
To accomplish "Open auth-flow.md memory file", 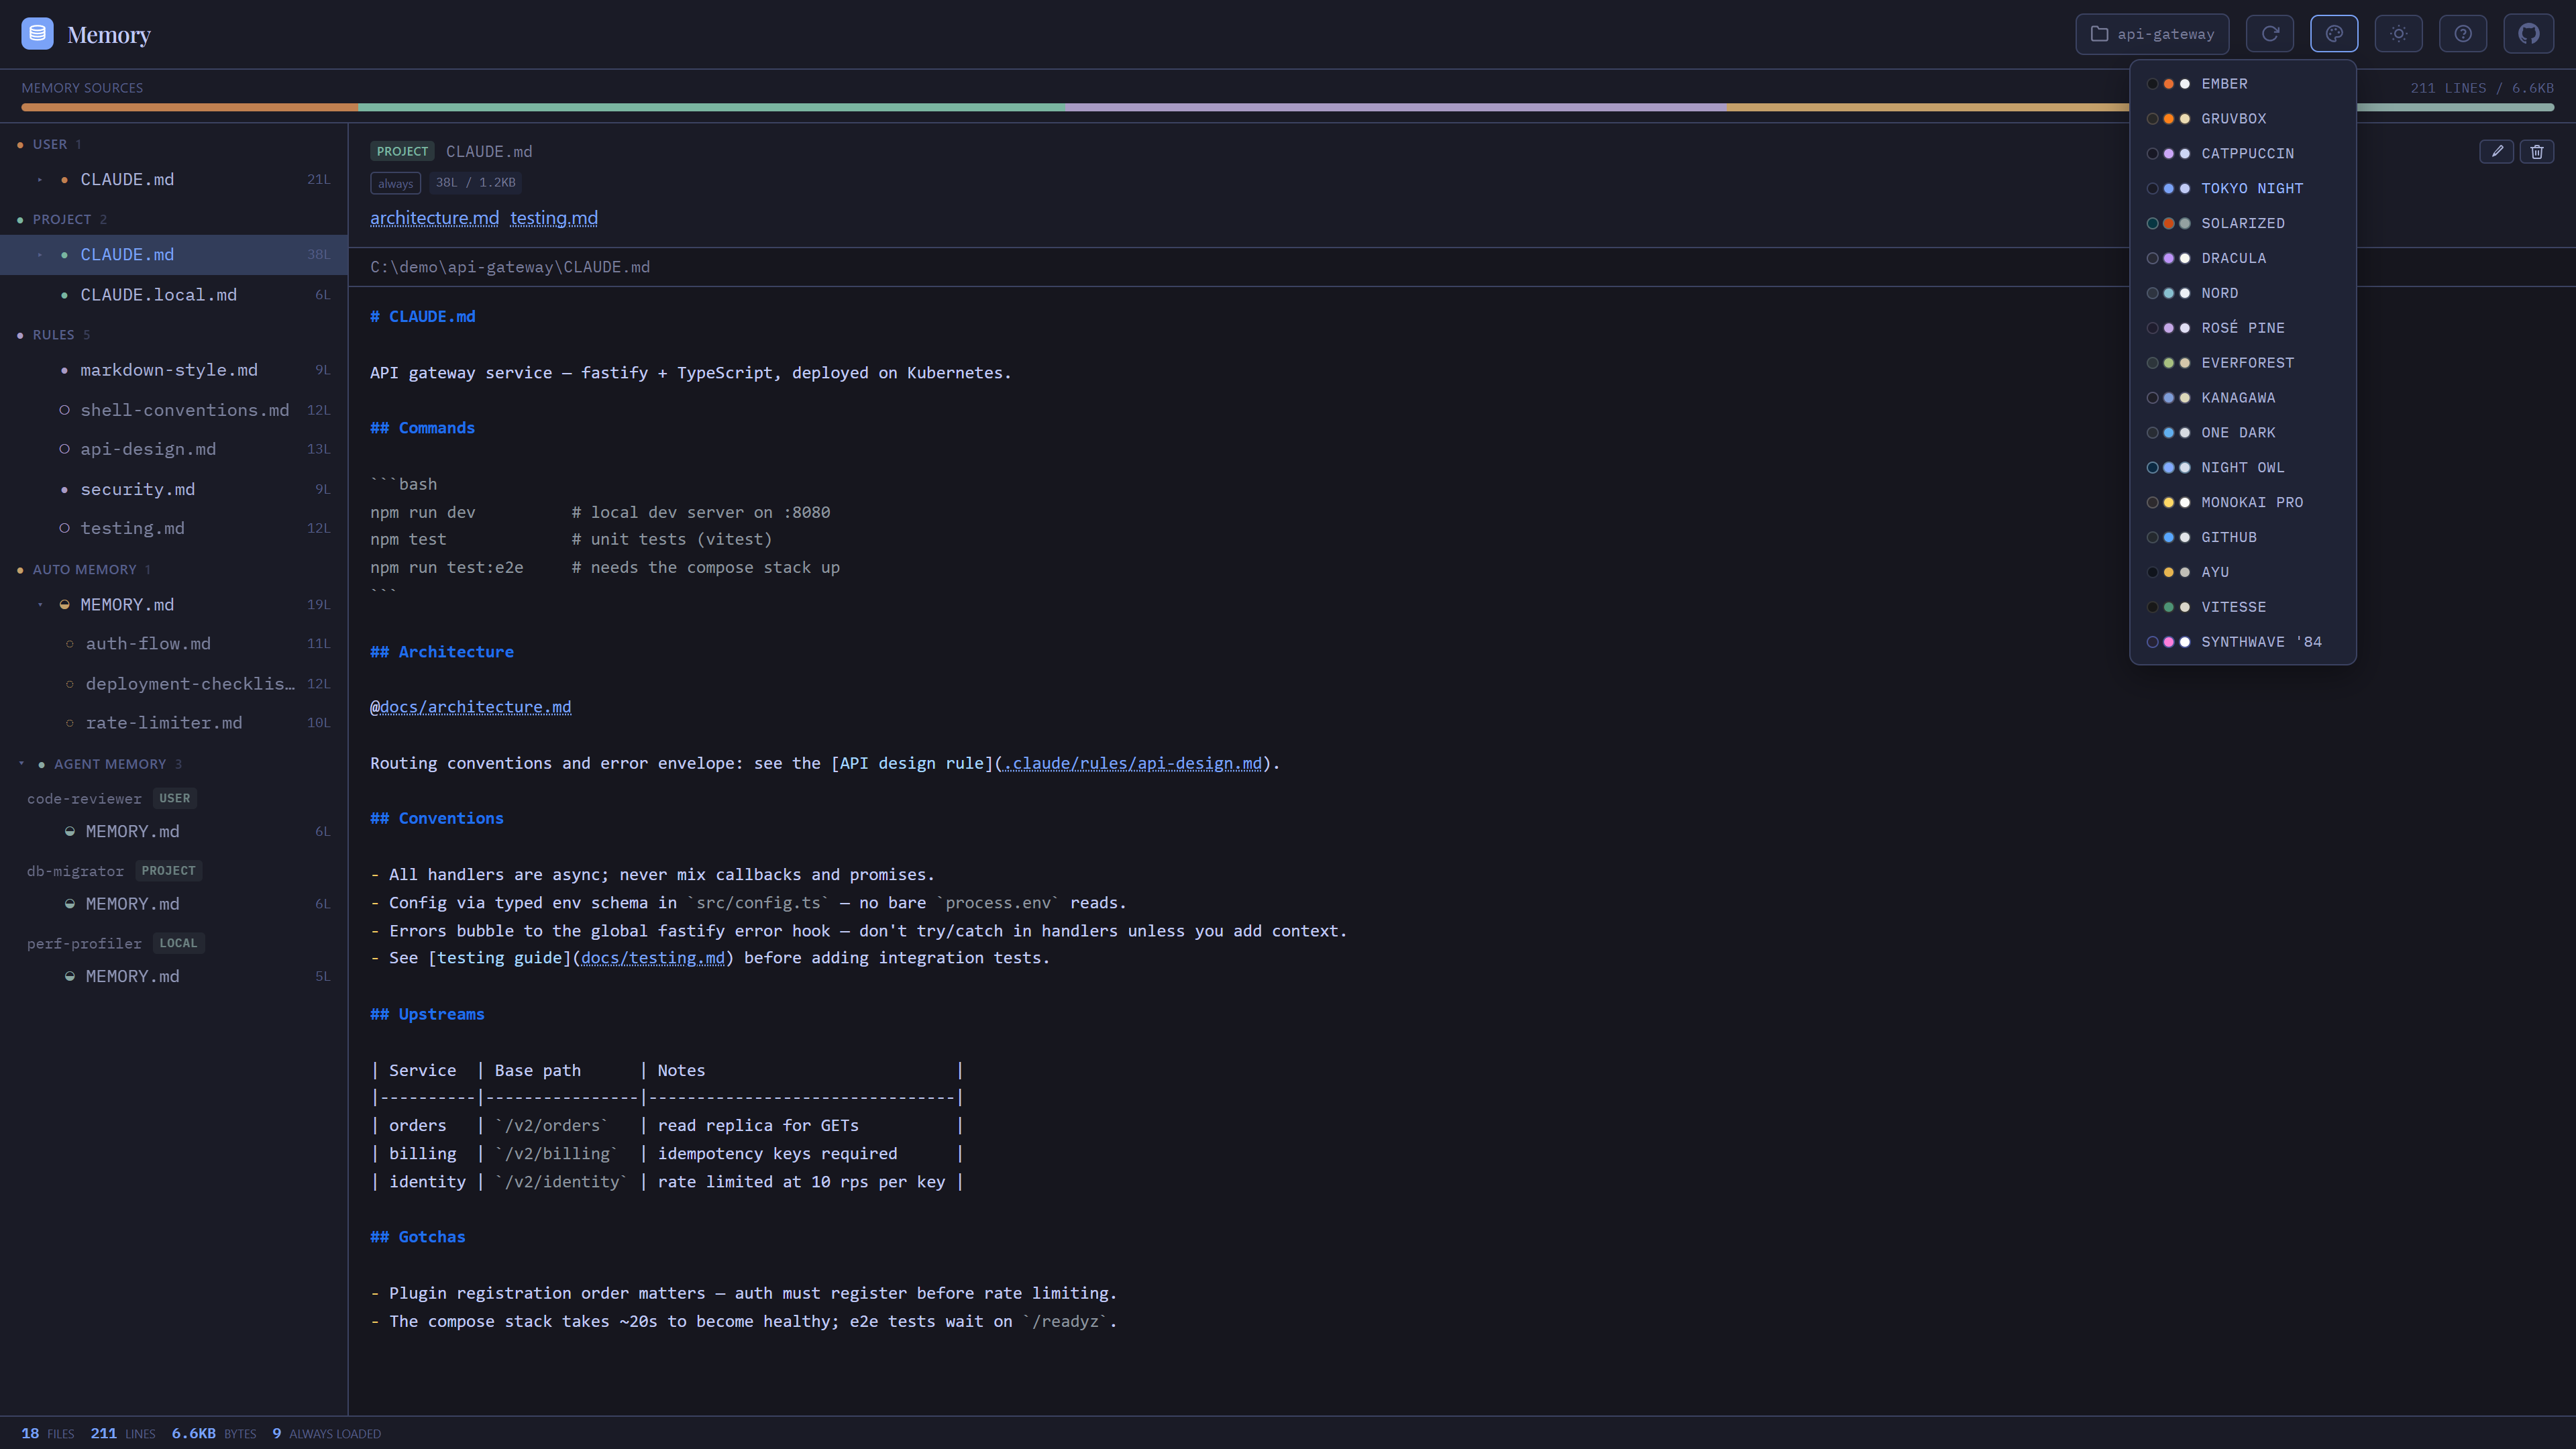I will pos(174,644).
